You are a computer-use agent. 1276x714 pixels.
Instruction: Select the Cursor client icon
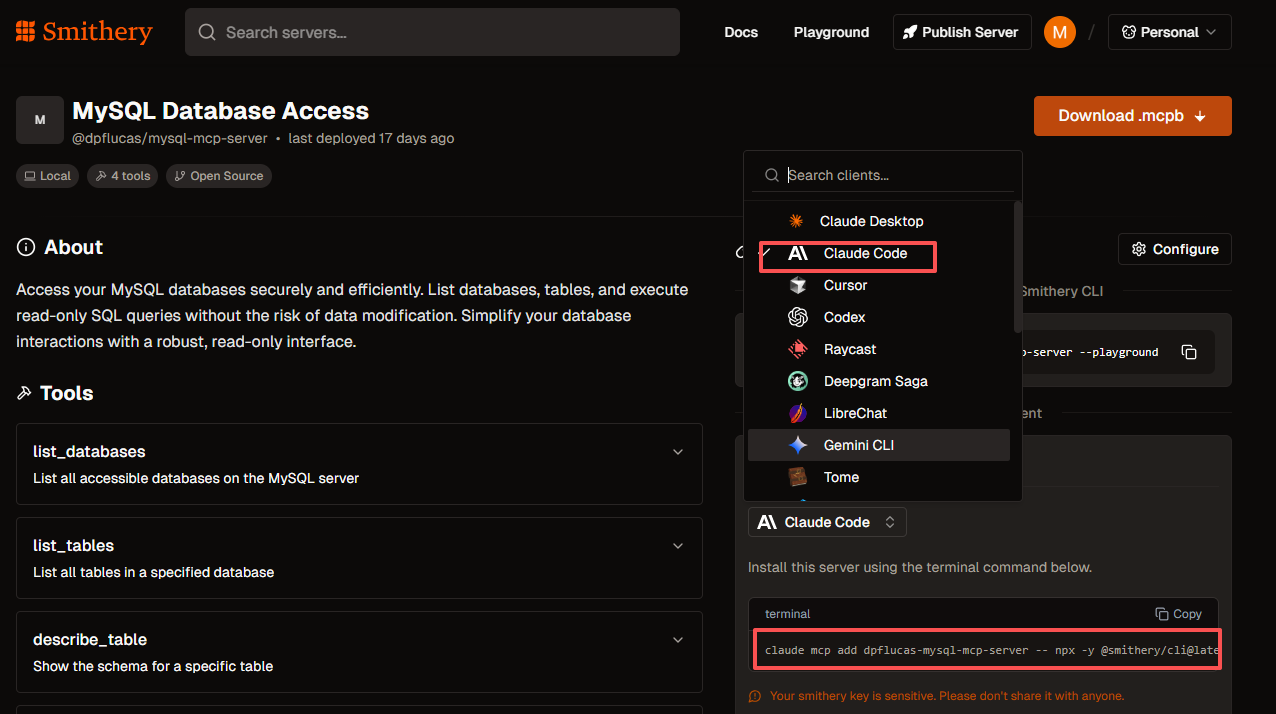(797, 285)
